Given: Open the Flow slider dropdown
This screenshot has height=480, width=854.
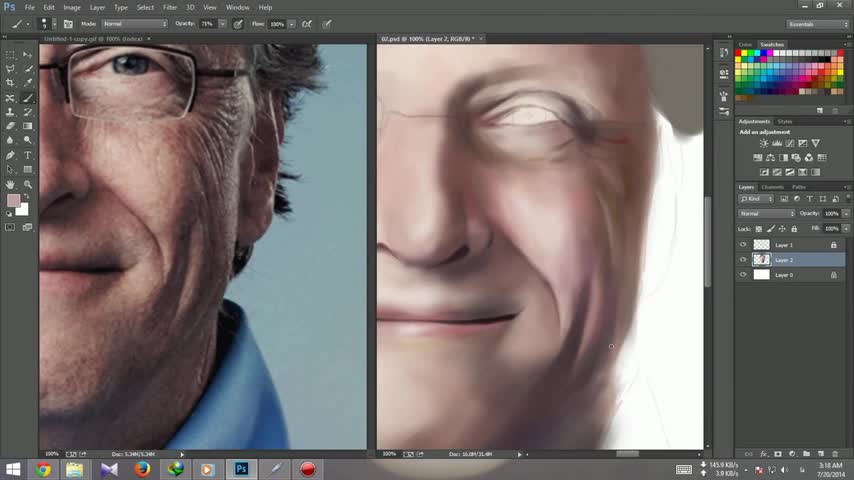Looking at the screenshot, I should coord(292,24).
